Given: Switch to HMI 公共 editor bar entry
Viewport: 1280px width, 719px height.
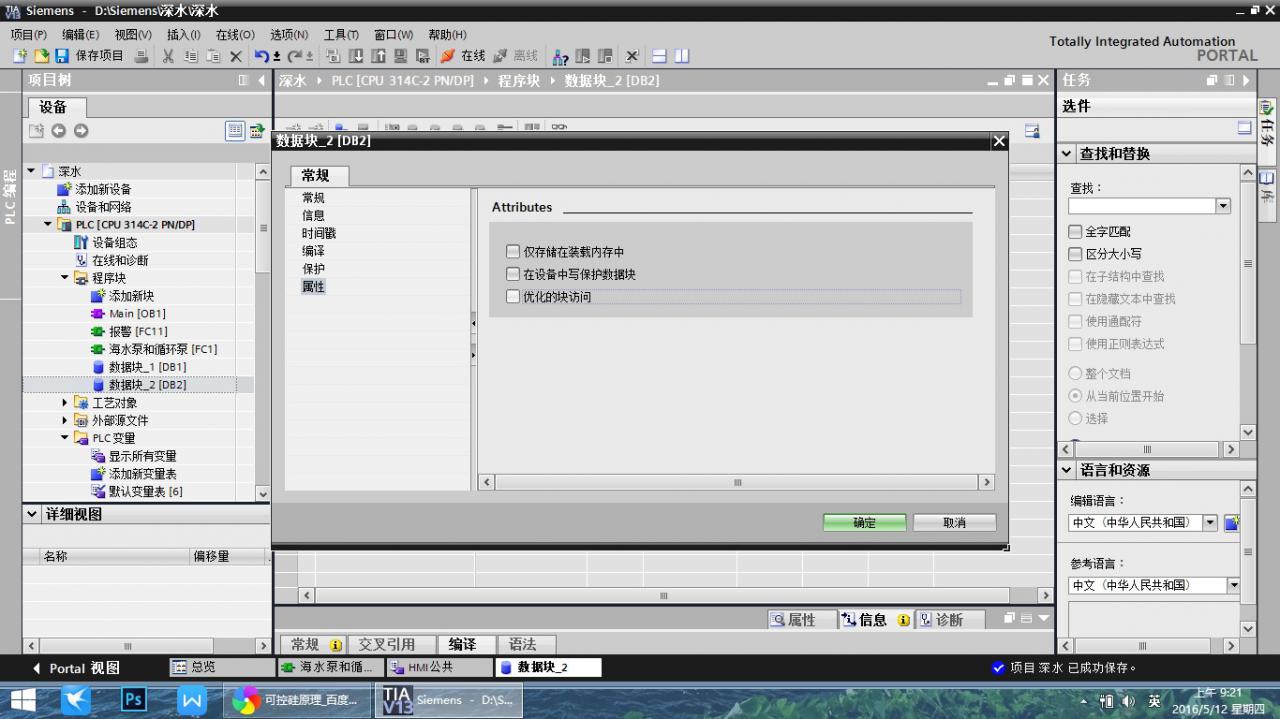Looking at the screenshot, I should point(438,667).
